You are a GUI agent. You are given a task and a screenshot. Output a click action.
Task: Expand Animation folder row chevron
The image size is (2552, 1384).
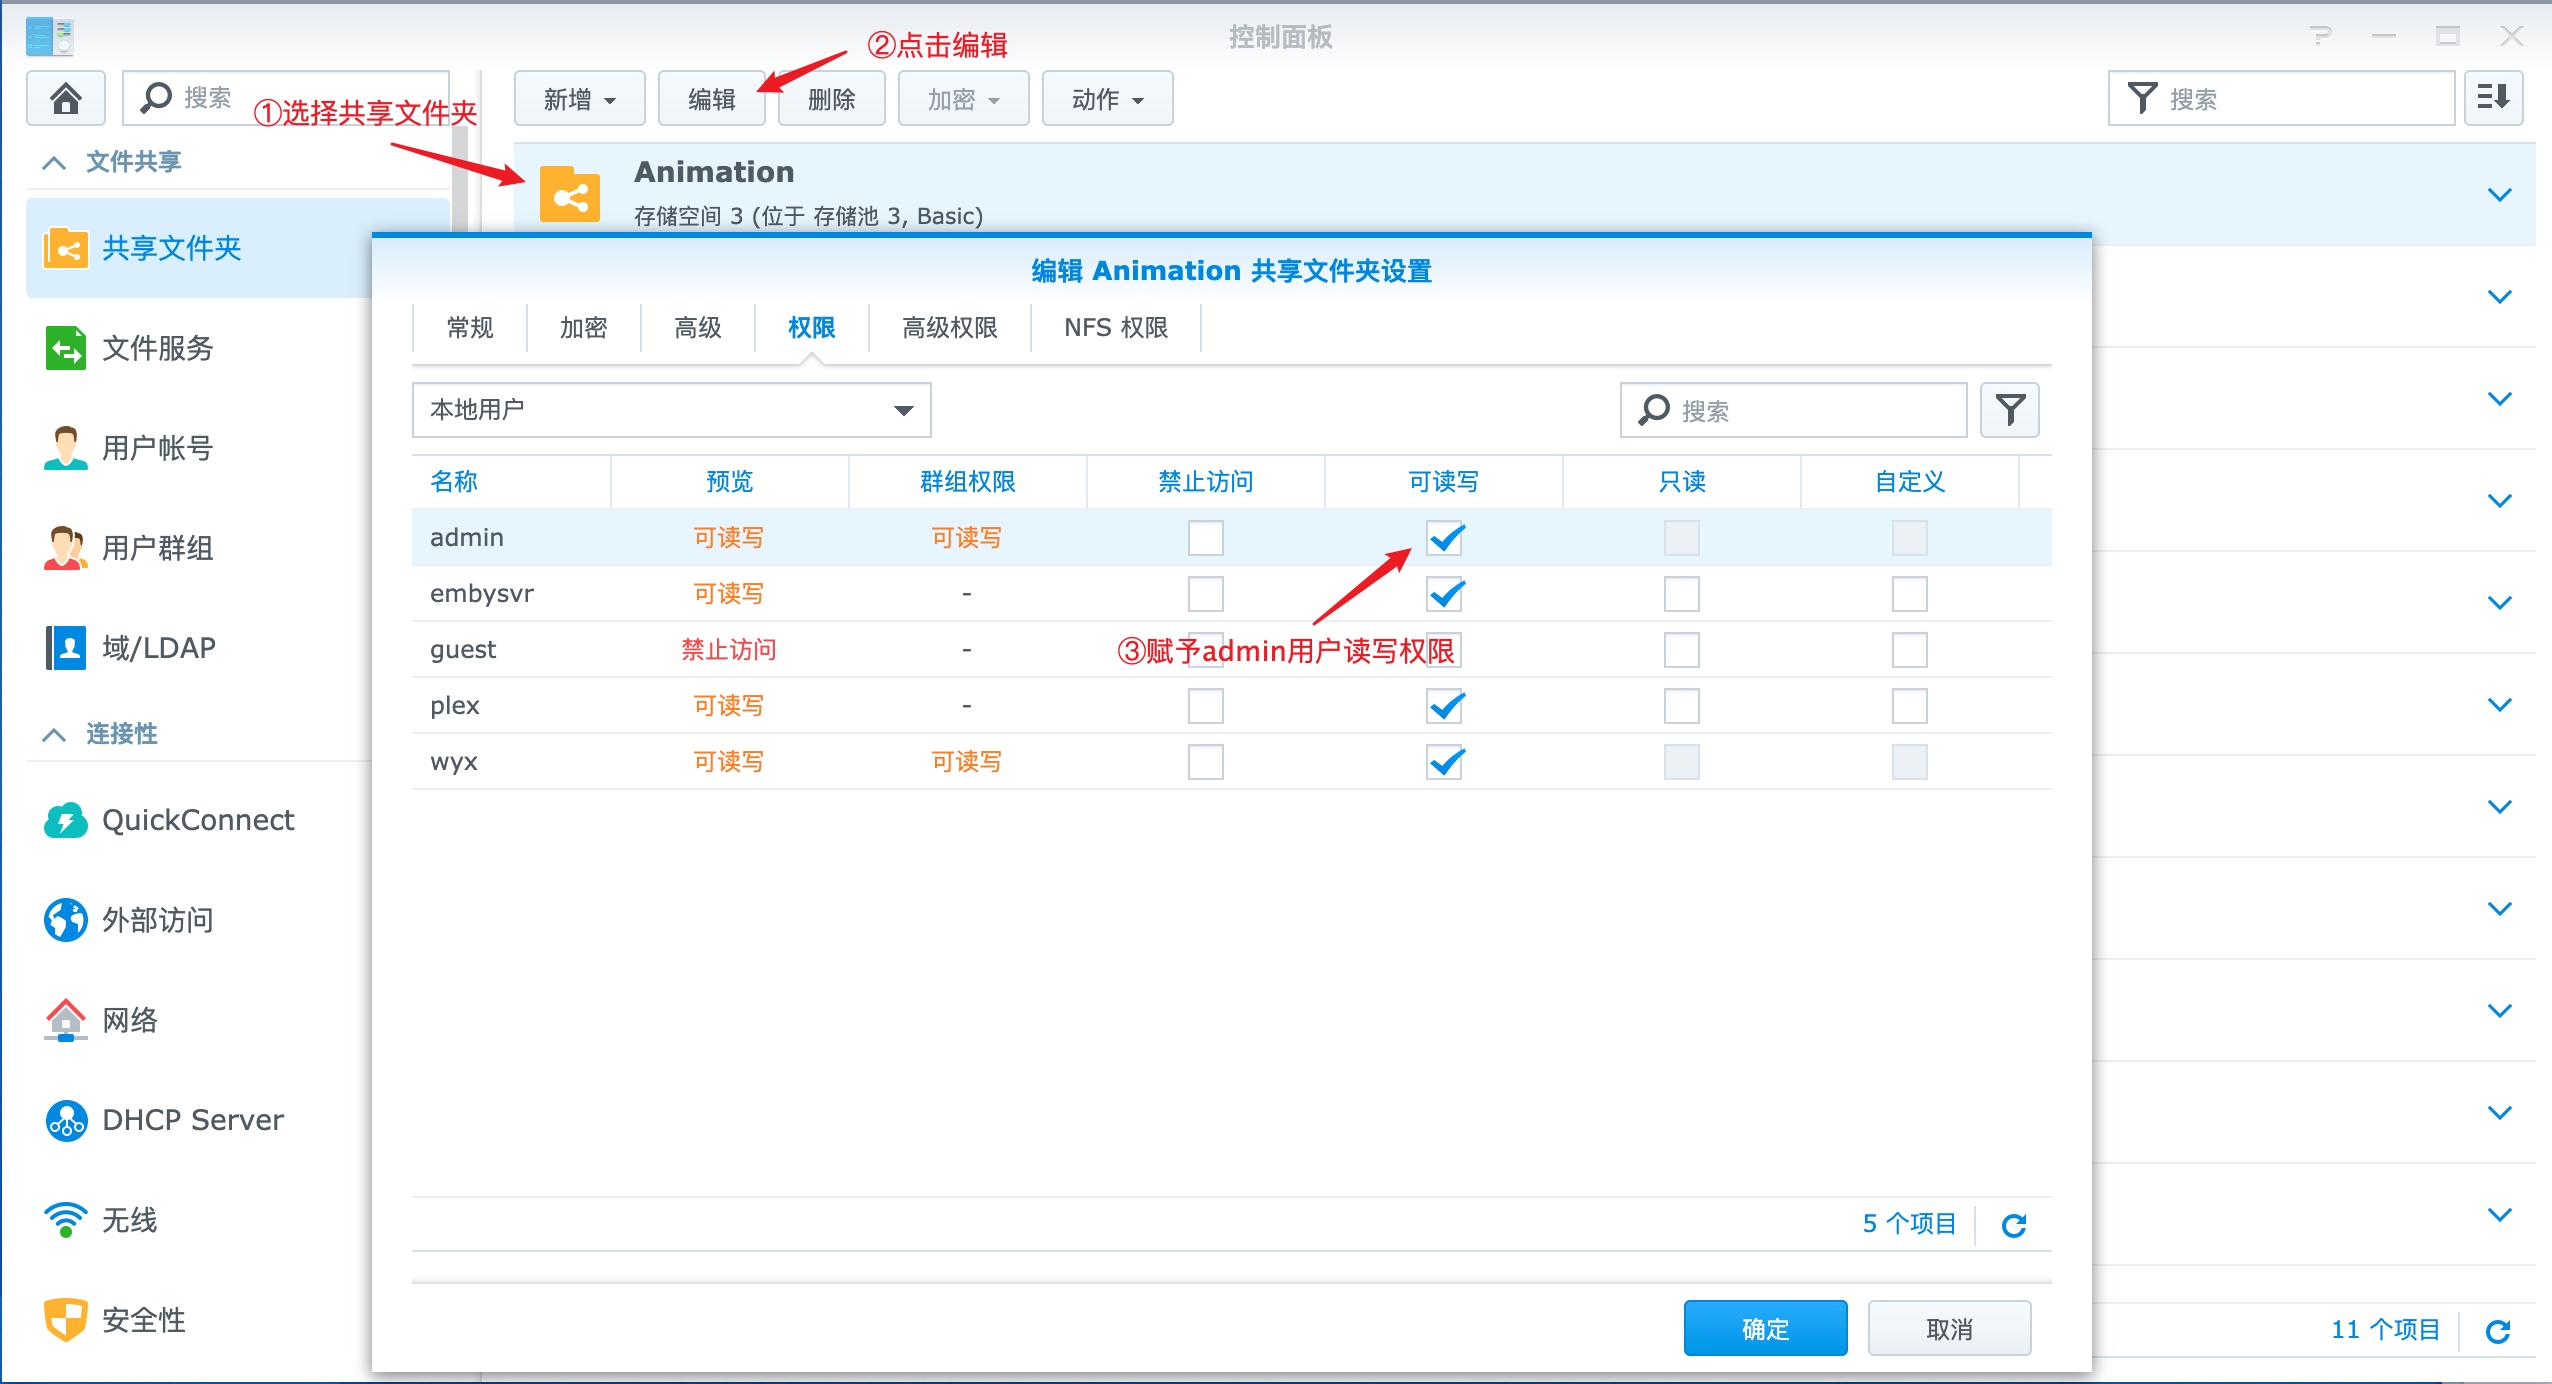(x=2499, y=195)
